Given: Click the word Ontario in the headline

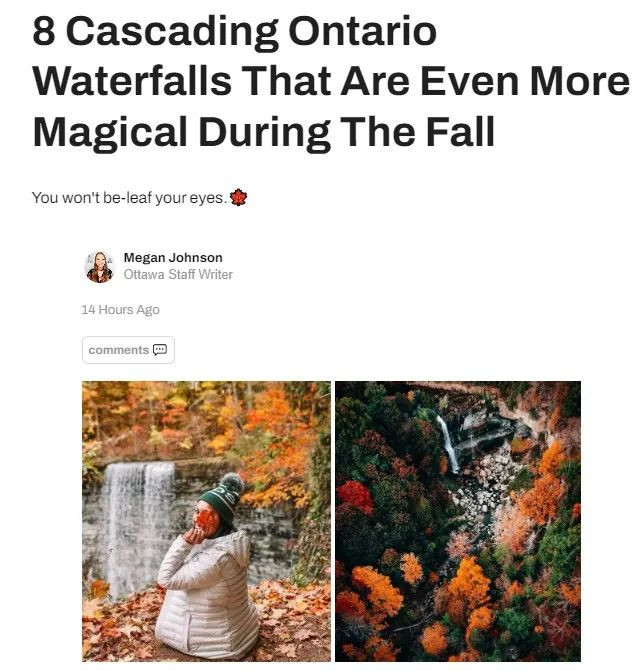Looking at the screenshot, I should [362, 31].
